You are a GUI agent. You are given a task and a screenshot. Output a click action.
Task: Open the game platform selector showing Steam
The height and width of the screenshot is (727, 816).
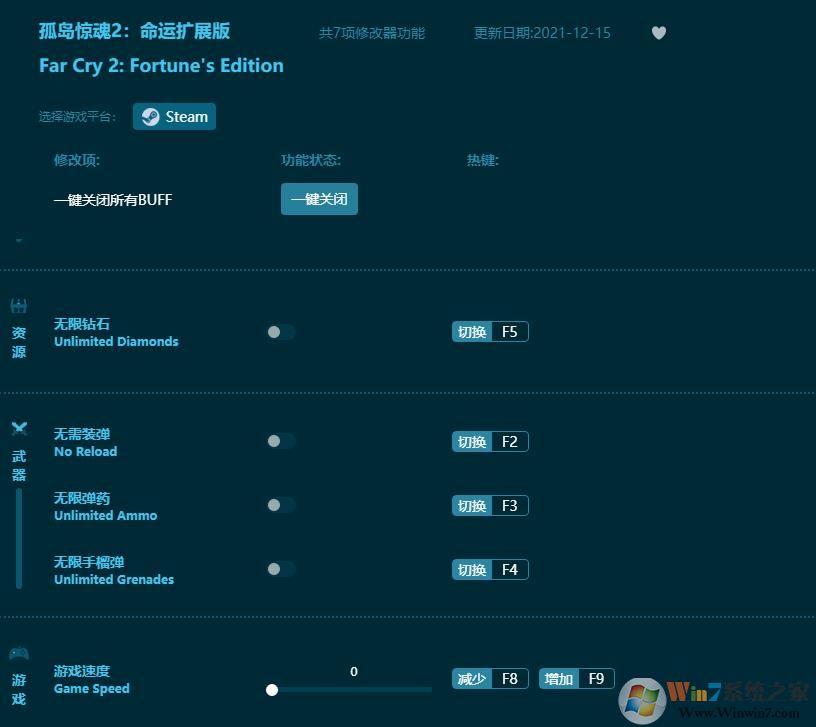(x=174, y=116)
